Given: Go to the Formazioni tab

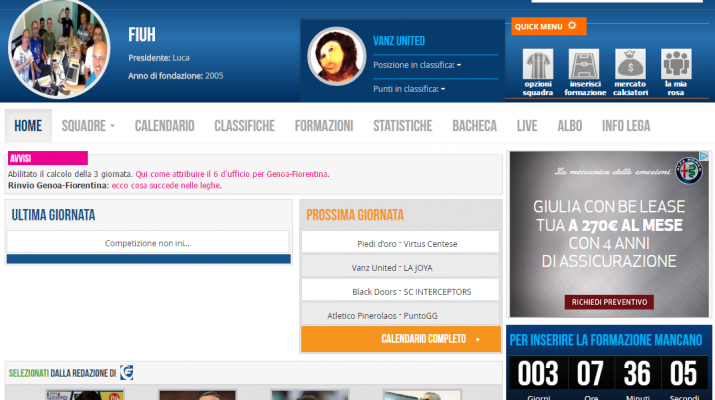Looking at the screenshot, I should click(x=323, y=126).
